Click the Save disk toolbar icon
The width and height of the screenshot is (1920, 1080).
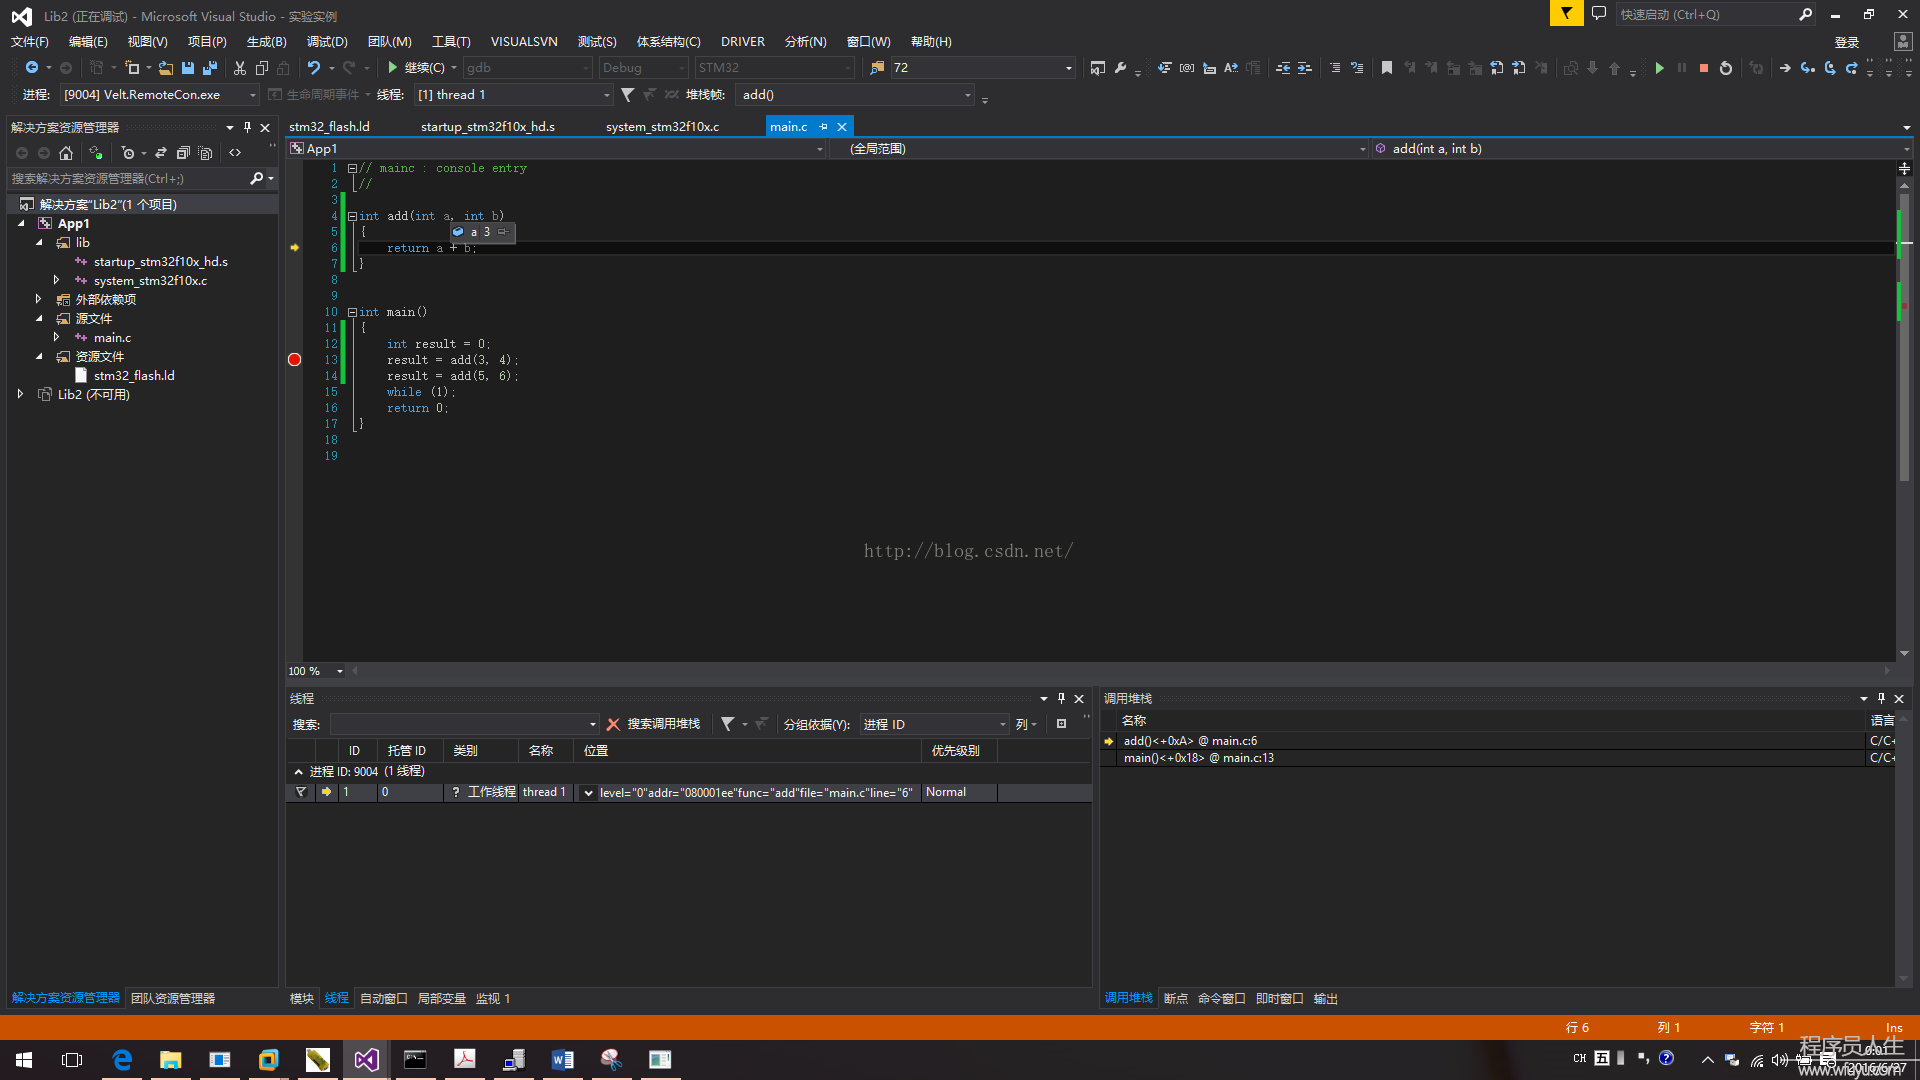[188, 68]
